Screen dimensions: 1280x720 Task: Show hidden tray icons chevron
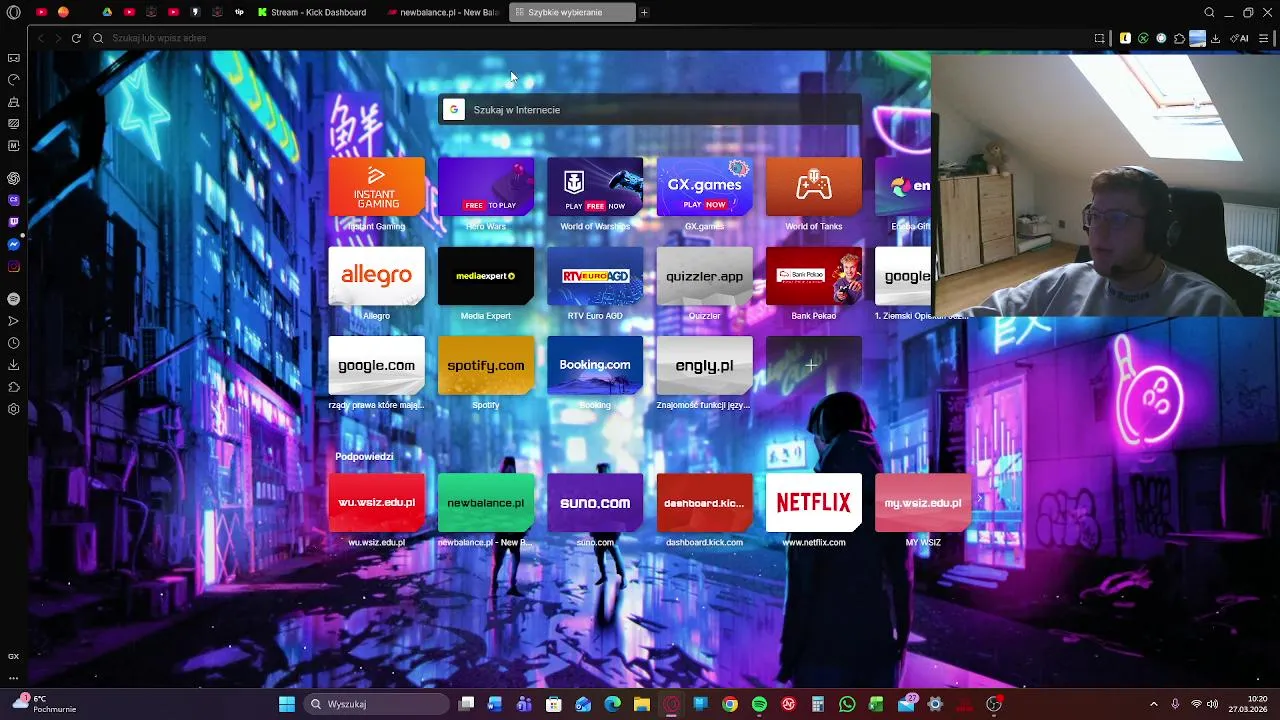click(x=1153, y=704)
